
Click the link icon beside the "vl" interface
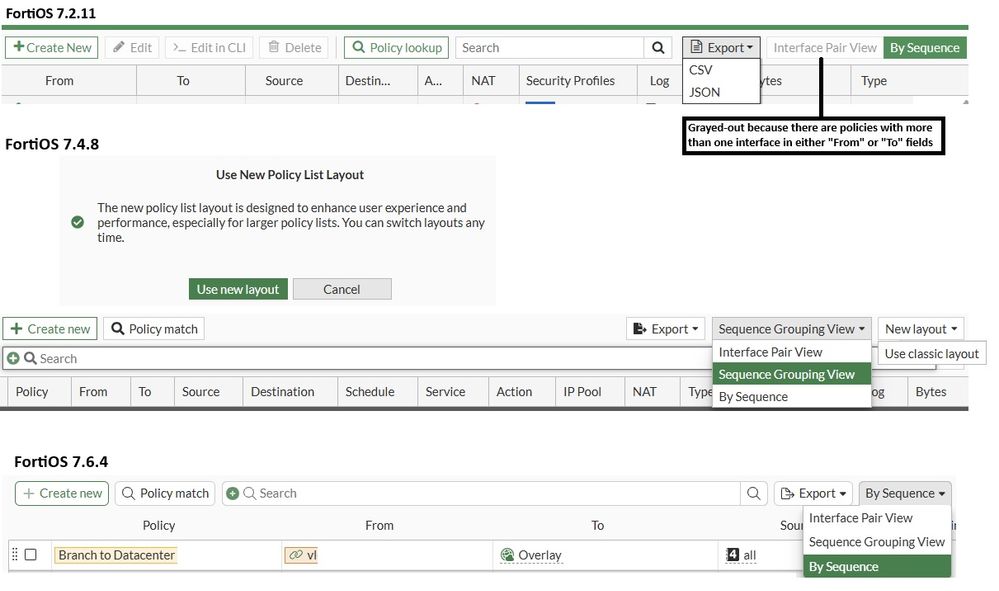295,555
